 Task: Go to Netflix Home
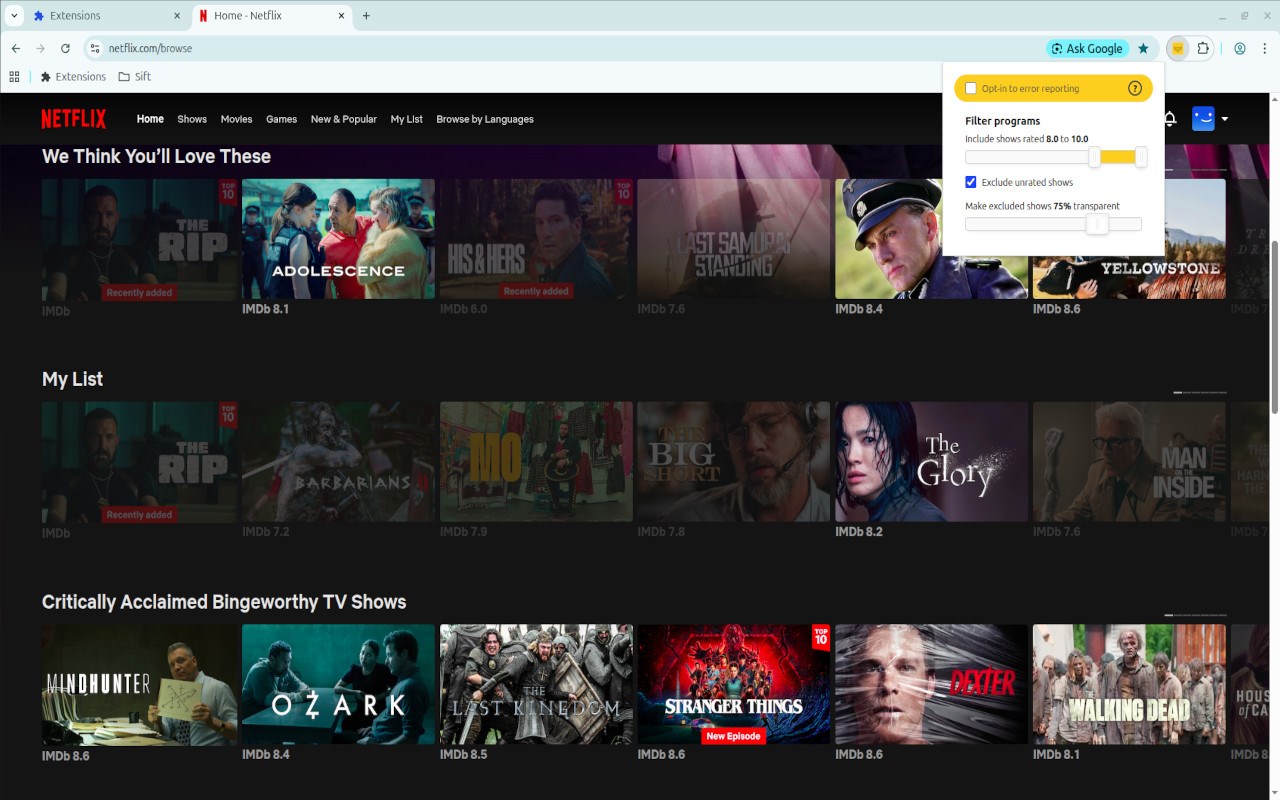click(150, 119)
